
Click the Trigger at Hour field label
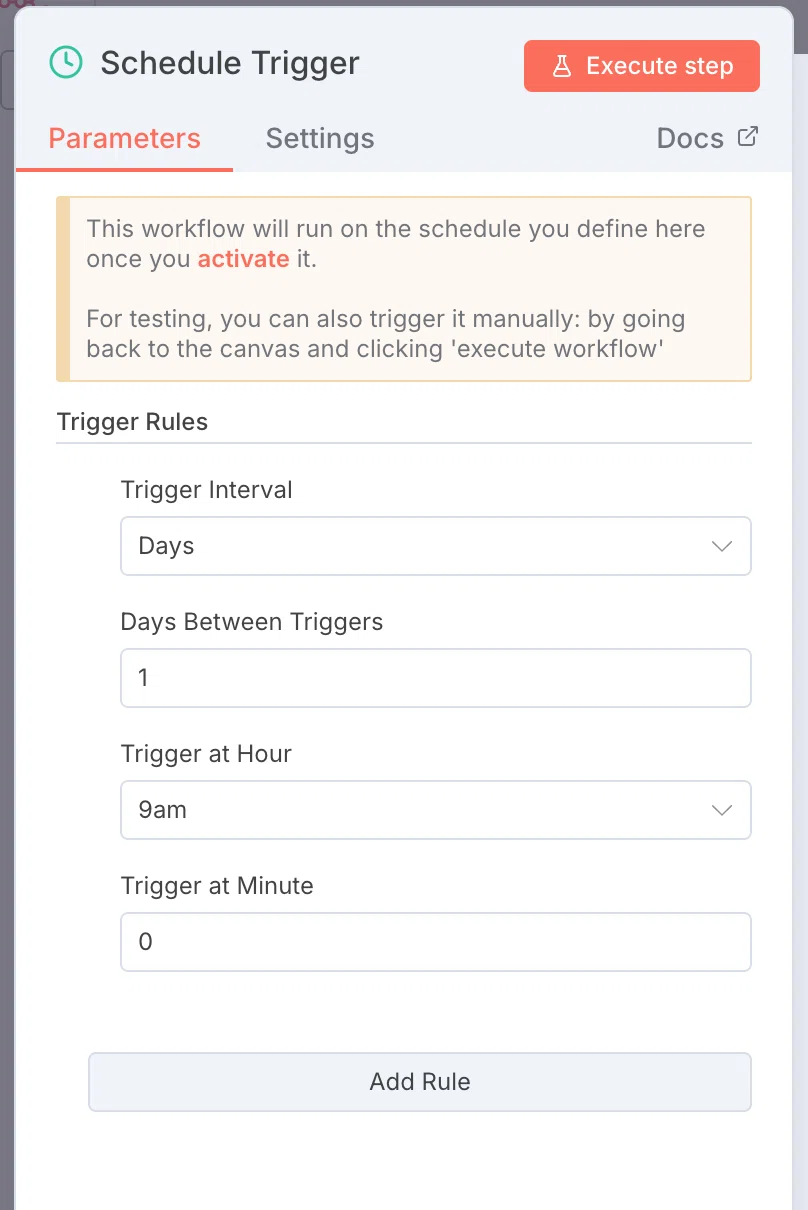[x=206, y=754]
